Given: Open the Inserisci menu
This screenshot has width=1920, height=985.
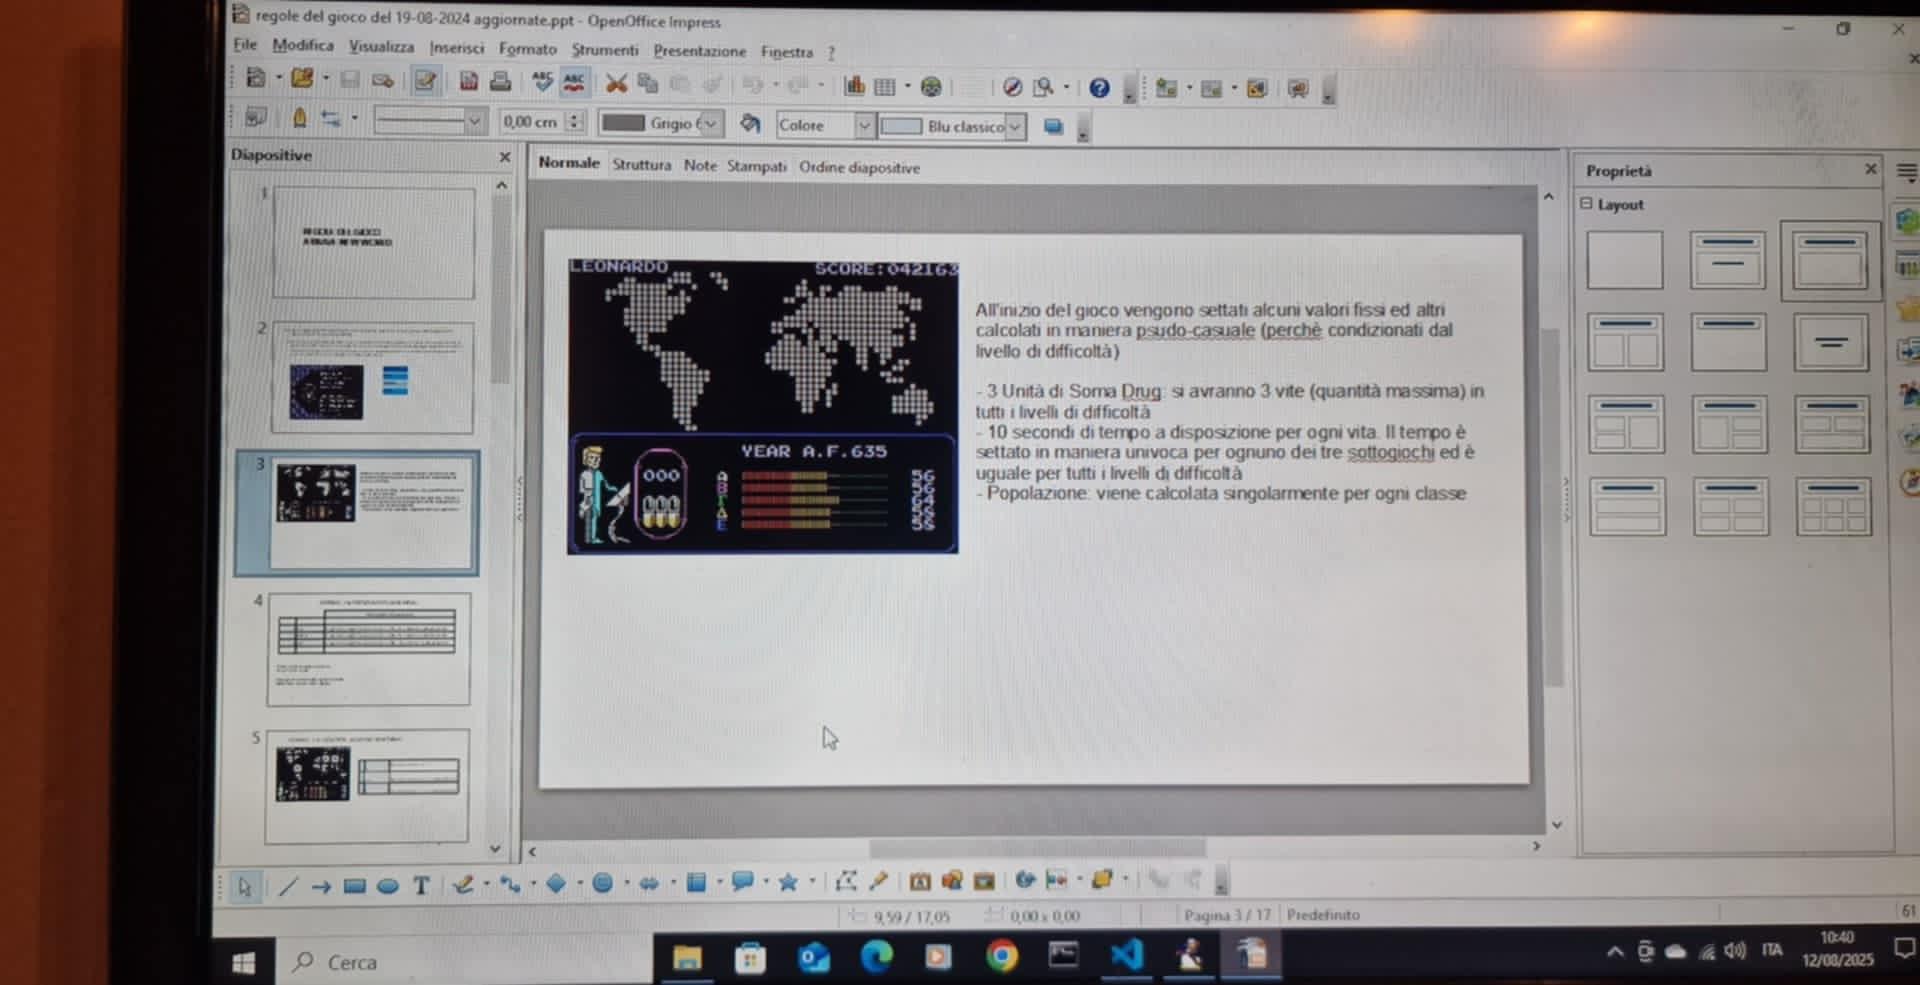Looking at the screenshot, I should pyautogui.click(x=456, y=47).
